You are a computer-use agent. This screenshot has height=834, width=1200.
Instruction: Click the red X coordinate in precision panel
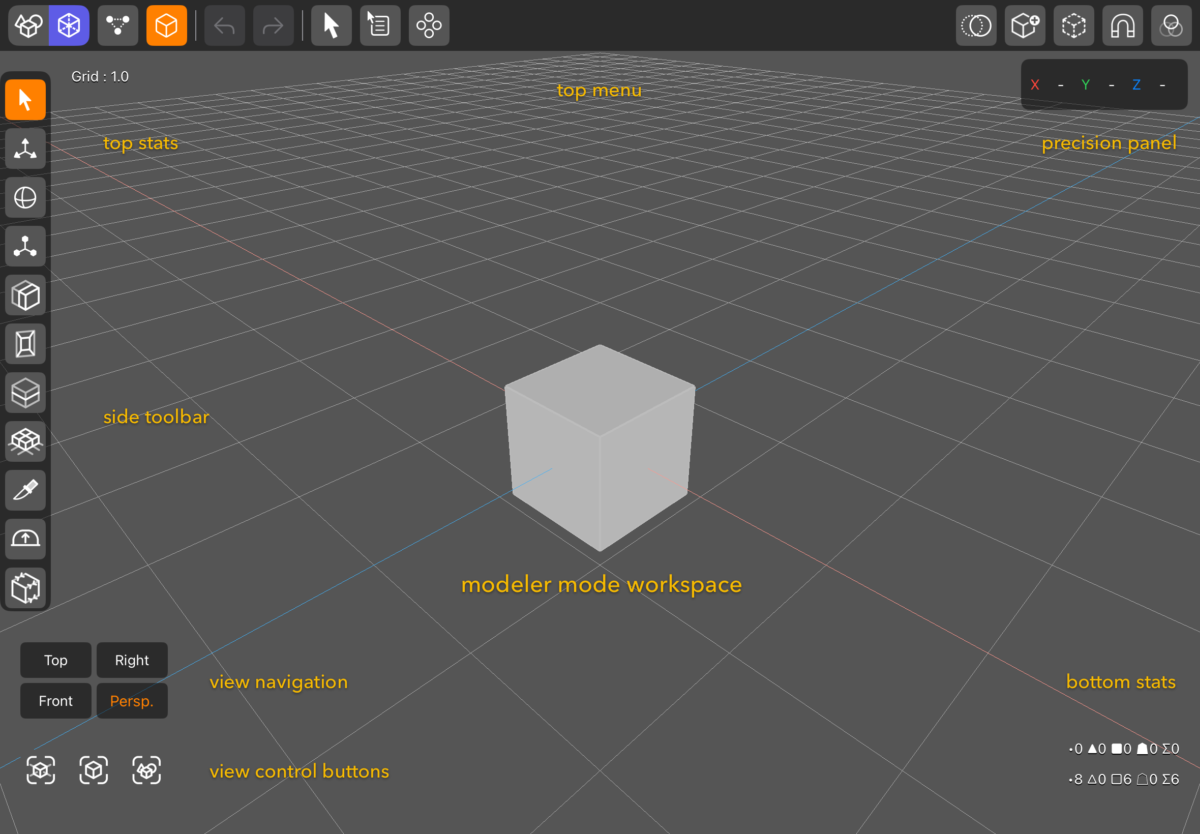(1035, 85)
